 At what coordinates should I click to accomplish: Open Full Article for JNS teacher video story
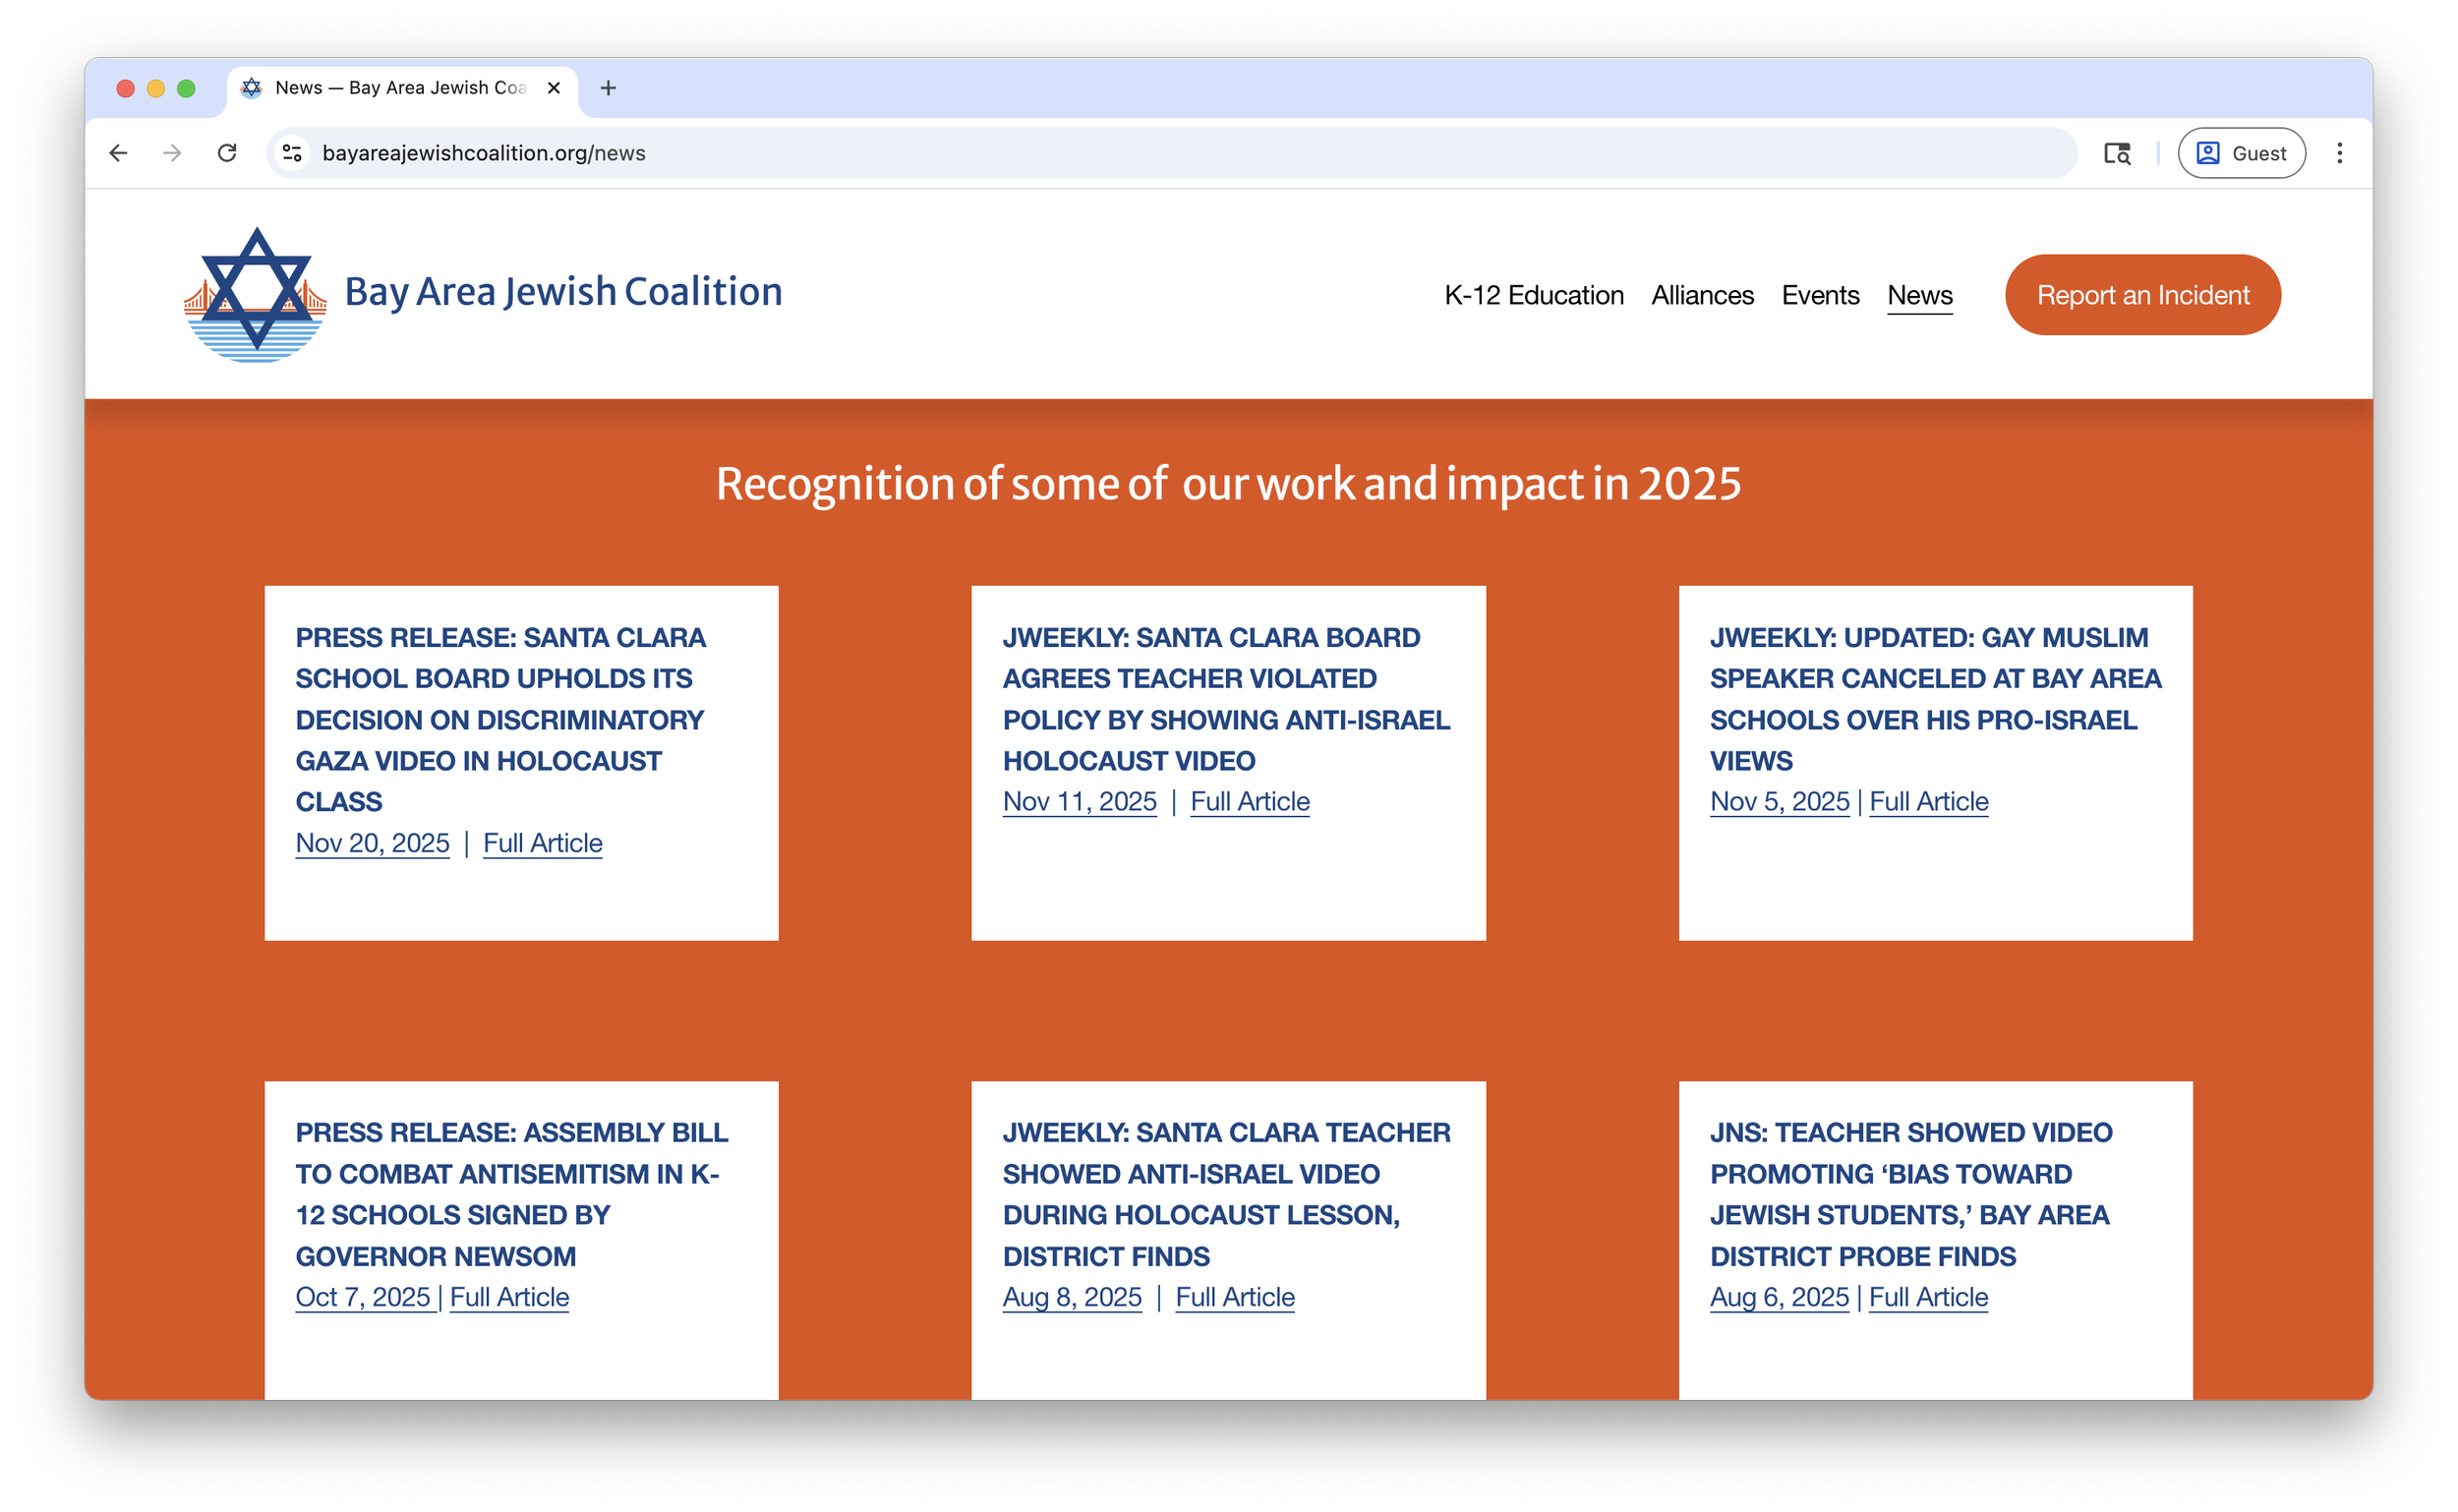pyautogui.click(x=1927, y=1297)
